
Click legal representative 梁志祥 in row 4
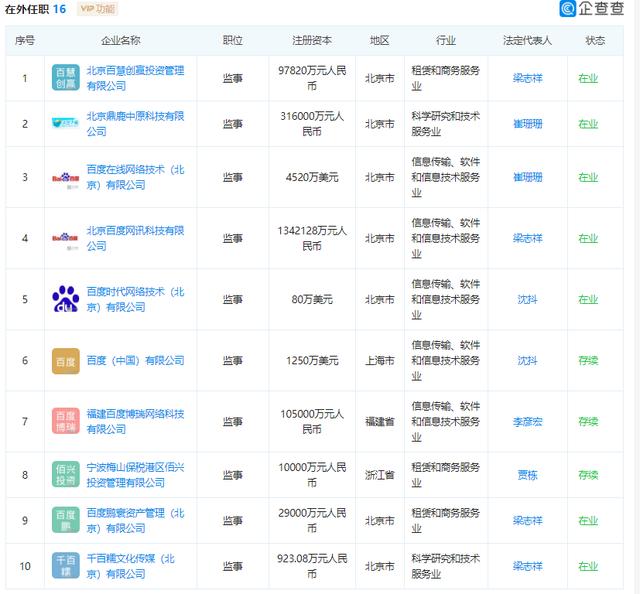coord(527,238)
